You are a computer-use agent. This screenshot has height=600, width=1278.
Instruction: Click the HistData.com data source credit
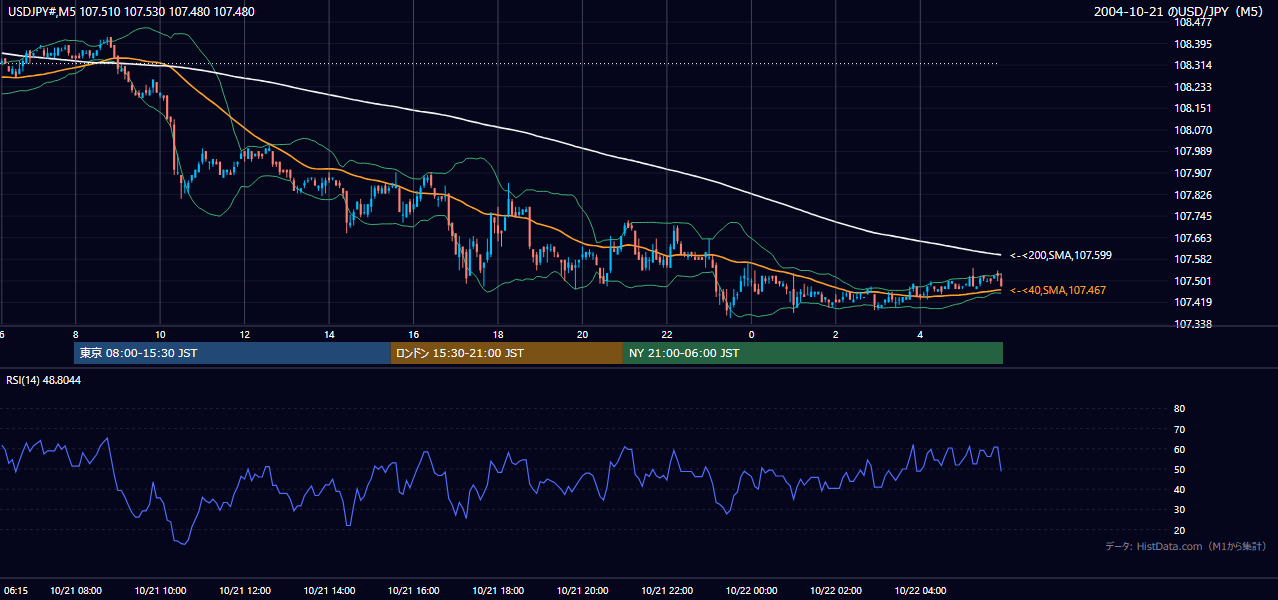pyautogui.click(x=1186, y=546)
